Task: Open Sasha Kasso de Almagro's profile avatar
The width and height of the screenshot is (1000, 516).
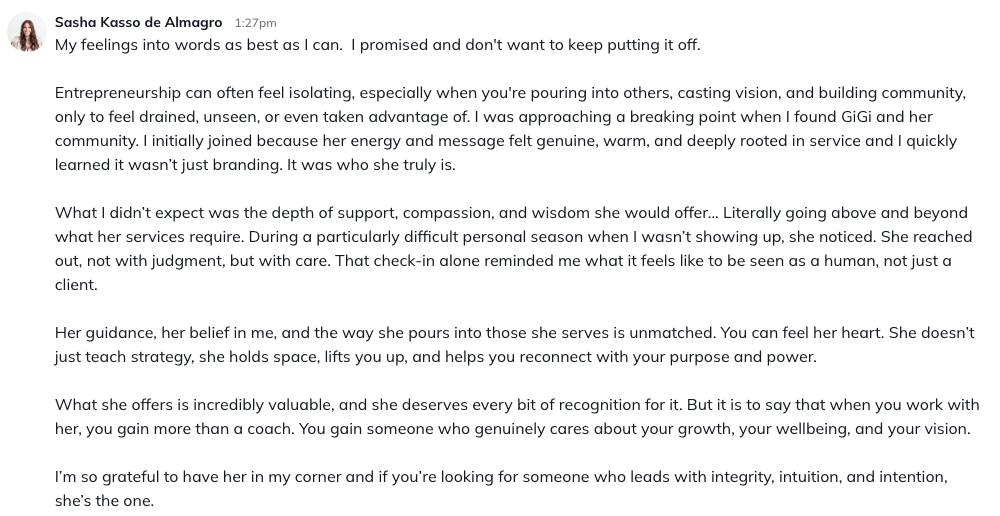Action: coord(27,32)
